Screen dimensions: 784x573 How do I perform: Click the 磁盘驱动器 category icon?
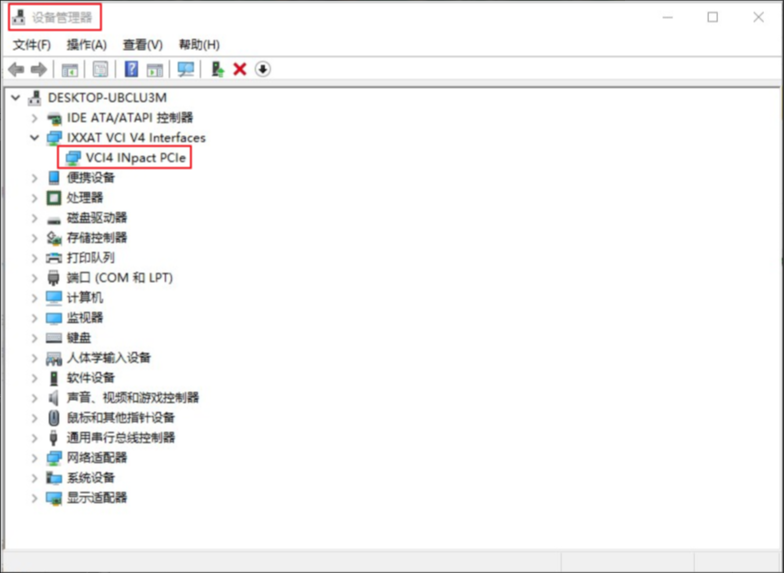[x=54, y=218]
